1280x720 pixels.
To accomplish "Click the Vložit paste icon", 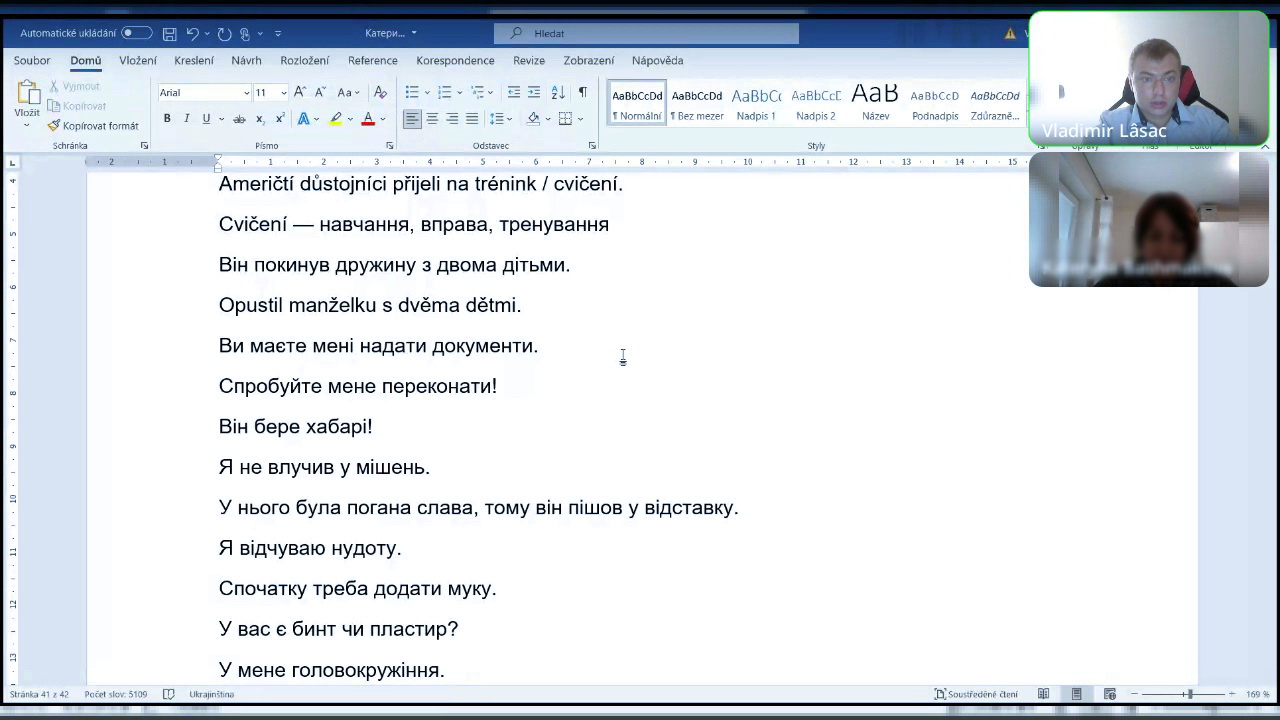I will (x=28, y=94).
